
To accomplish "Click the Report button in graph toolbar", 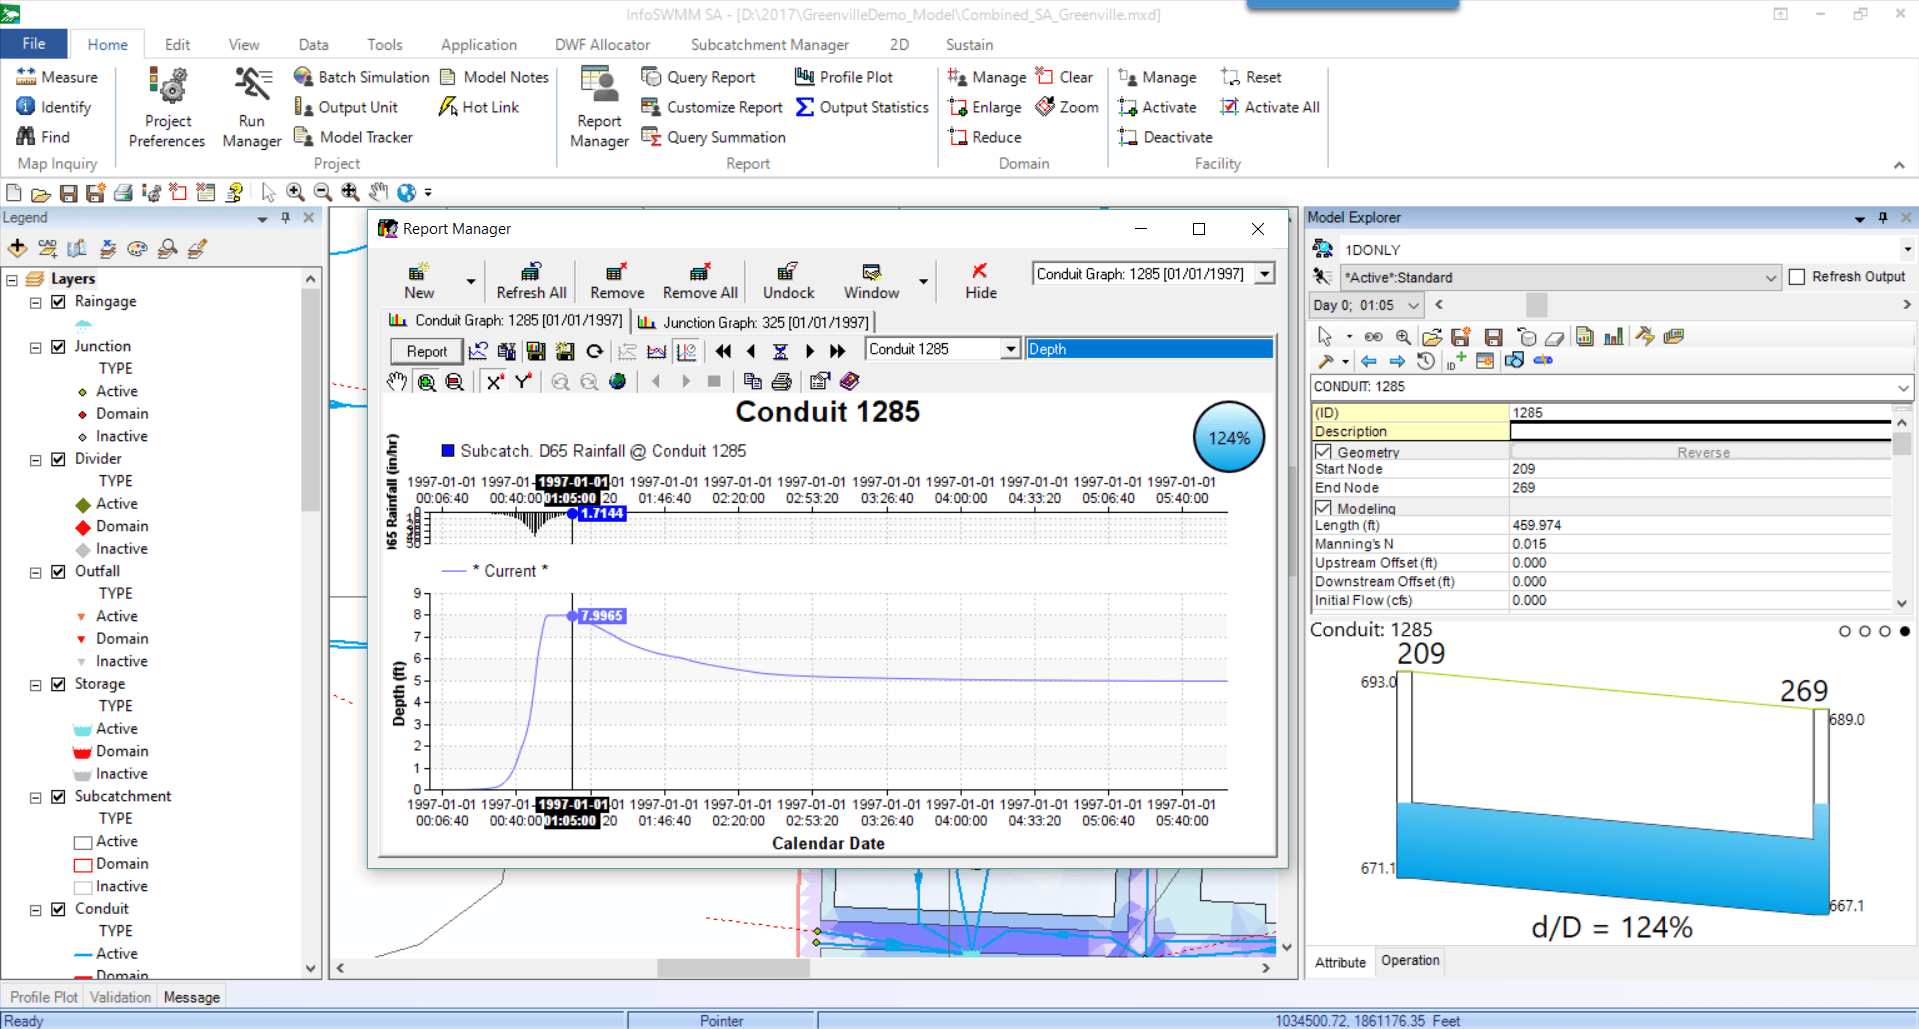I will (x=426, y=351).
